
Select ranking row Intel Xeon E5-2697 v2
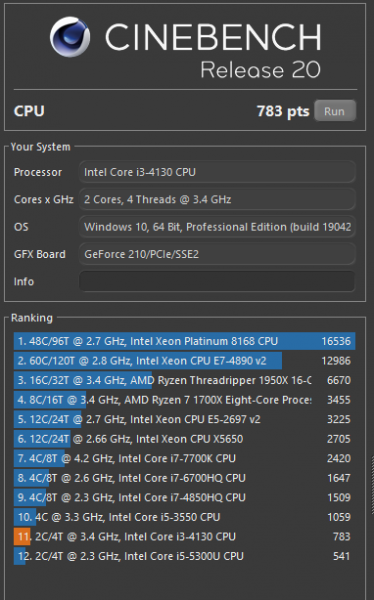click(x=185, y=419)
